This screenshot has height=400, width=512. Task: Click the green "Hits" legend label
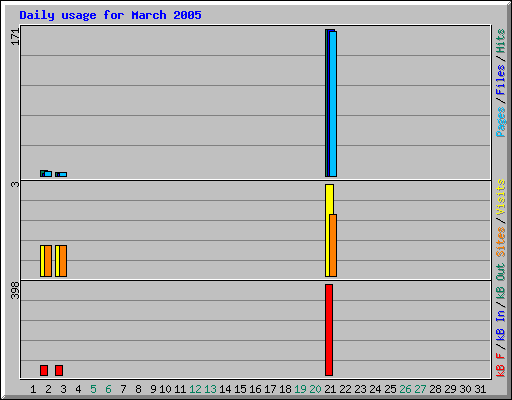point(500,41)
